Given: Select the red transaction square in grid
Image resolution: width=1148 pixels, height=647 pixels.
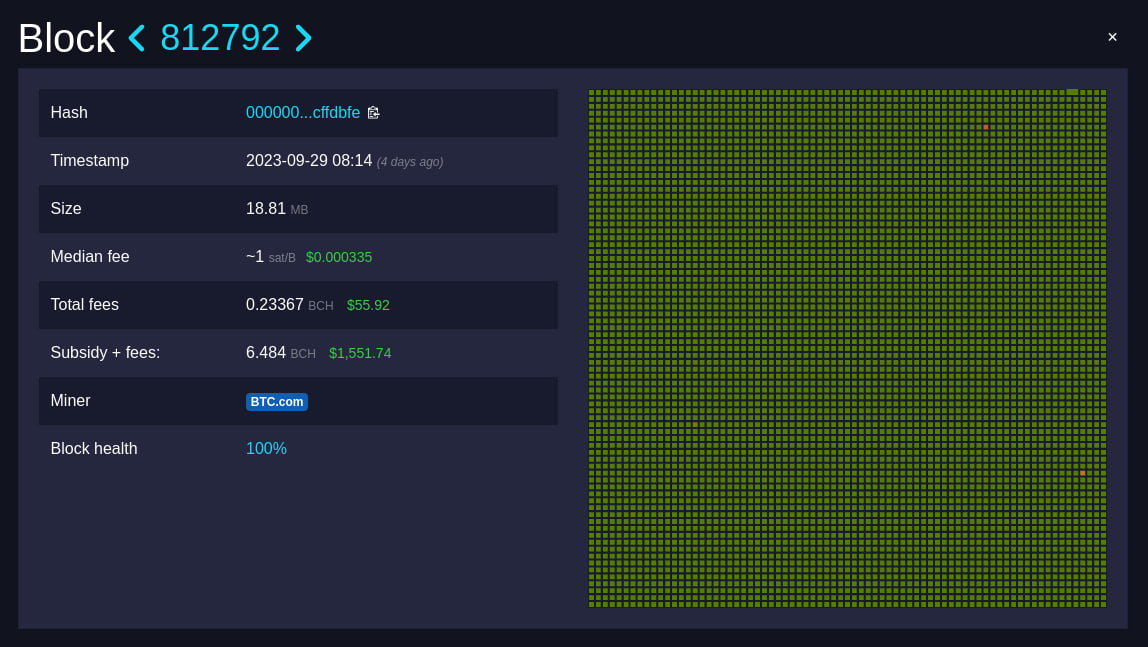Looking at the screenshot, I should click(985, 127).
